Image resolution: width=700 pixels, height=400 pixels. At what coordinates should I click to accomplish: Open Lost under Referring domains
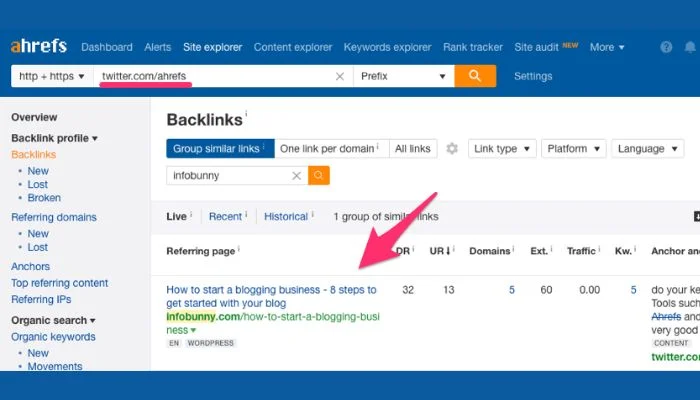point(38,247)
